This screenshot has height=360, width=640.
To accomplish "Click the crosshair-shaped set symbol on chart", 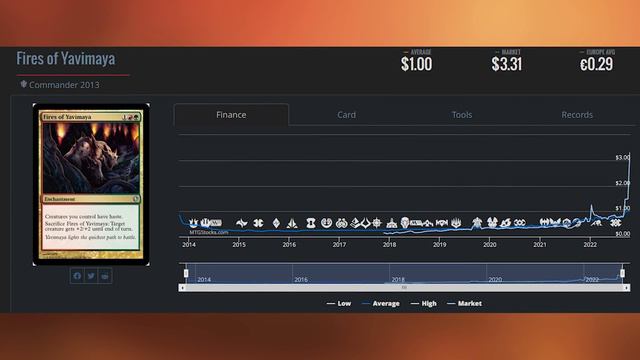I will pyautogui.click(x=376, y=223).
